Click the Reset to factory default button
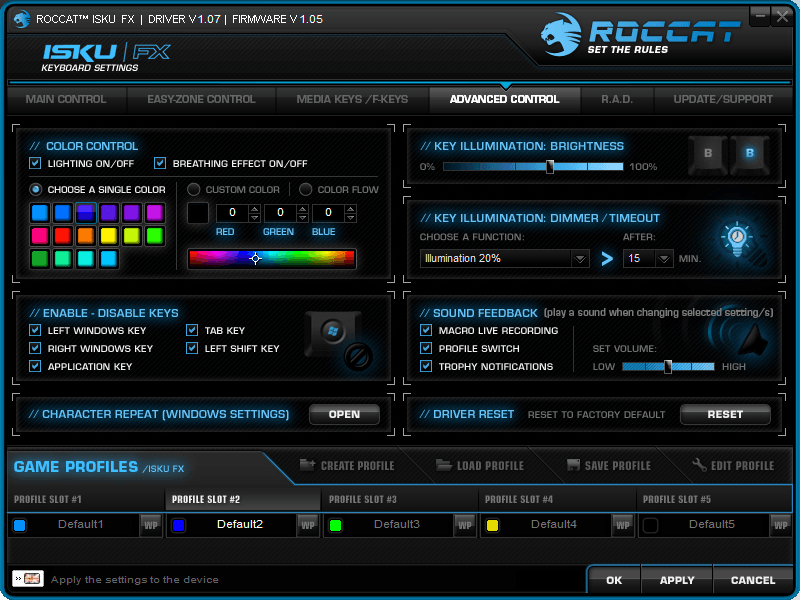The height and width of the screenshot is (600, 800). (725, 414)
